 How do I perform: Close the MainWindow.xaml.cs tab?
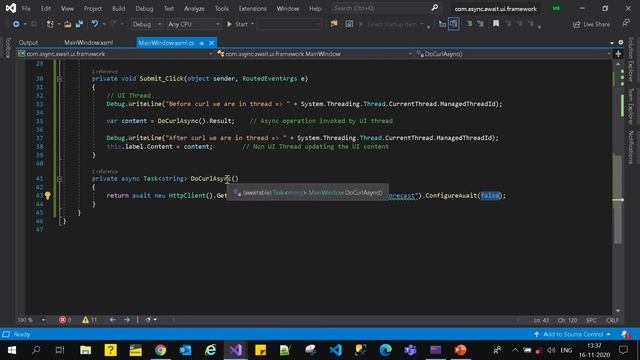(211, 43)
